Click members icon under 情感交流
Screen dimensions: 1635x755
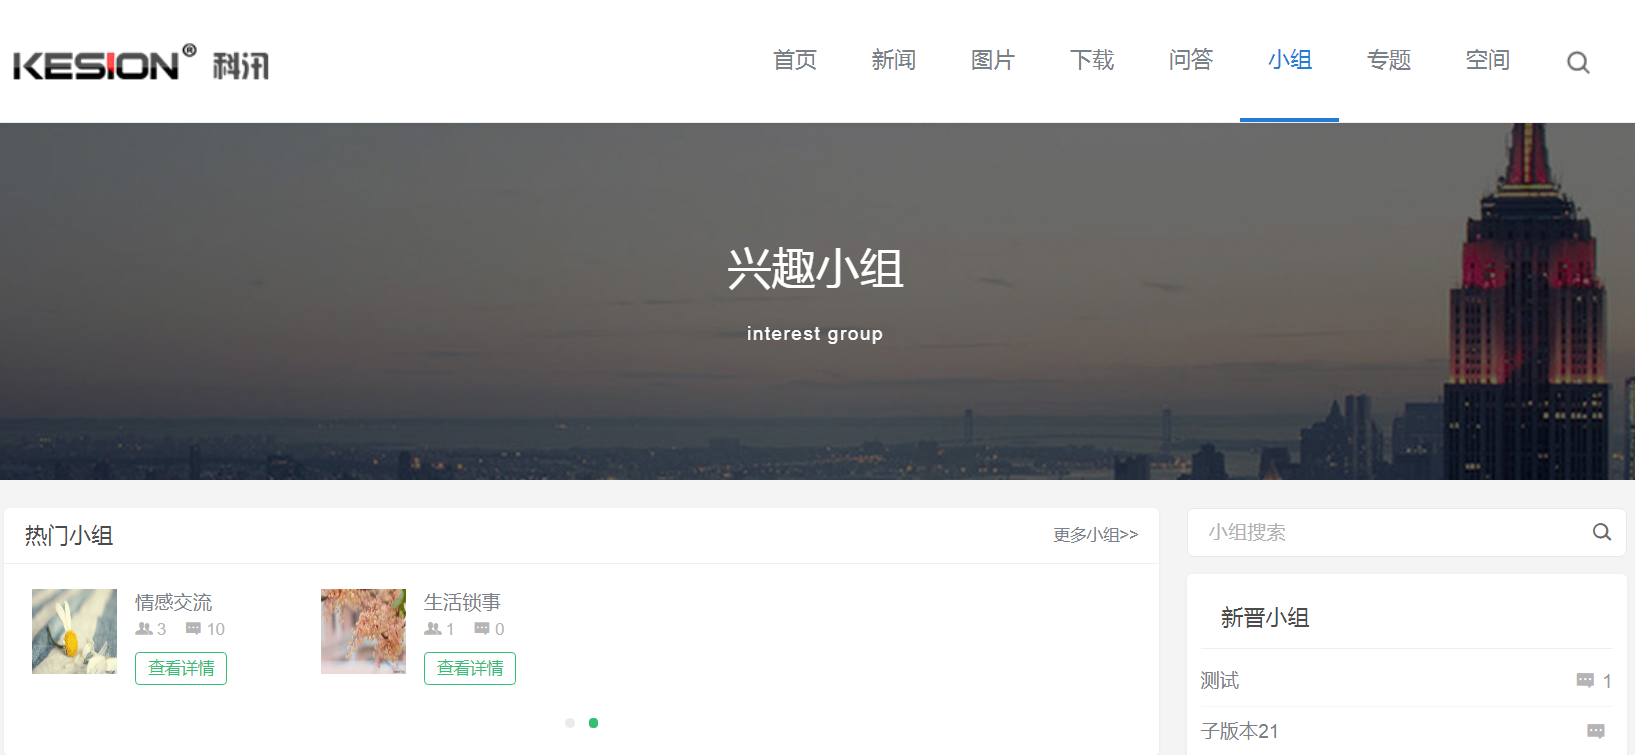(144, 629)
